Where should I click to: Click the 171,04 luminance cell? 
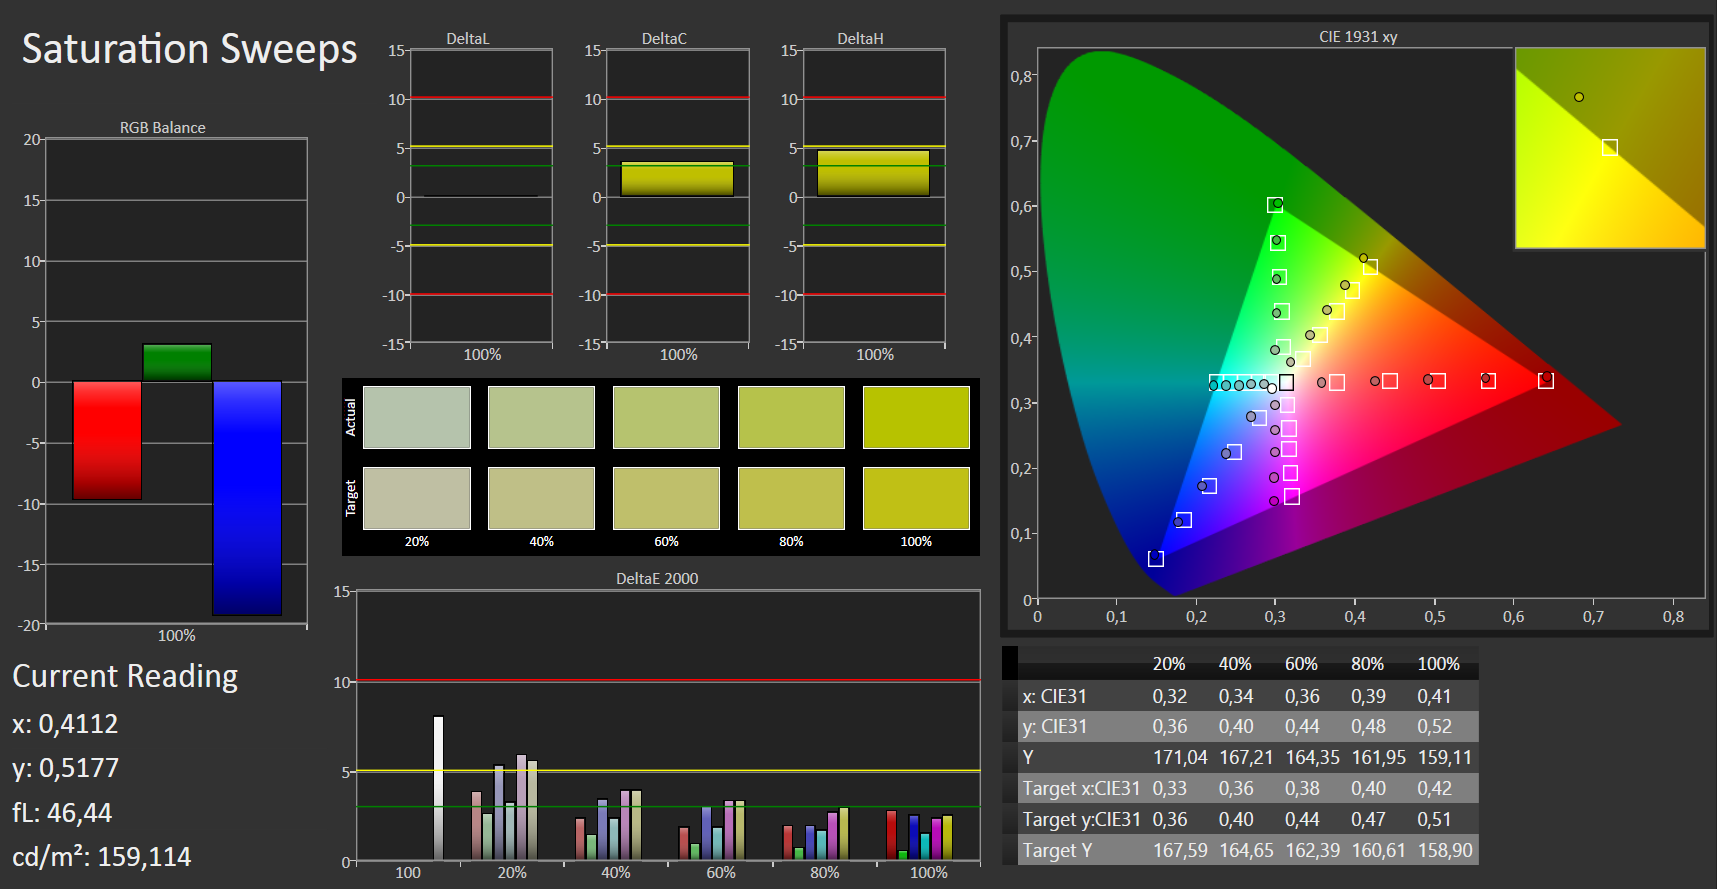point(1180,758)
